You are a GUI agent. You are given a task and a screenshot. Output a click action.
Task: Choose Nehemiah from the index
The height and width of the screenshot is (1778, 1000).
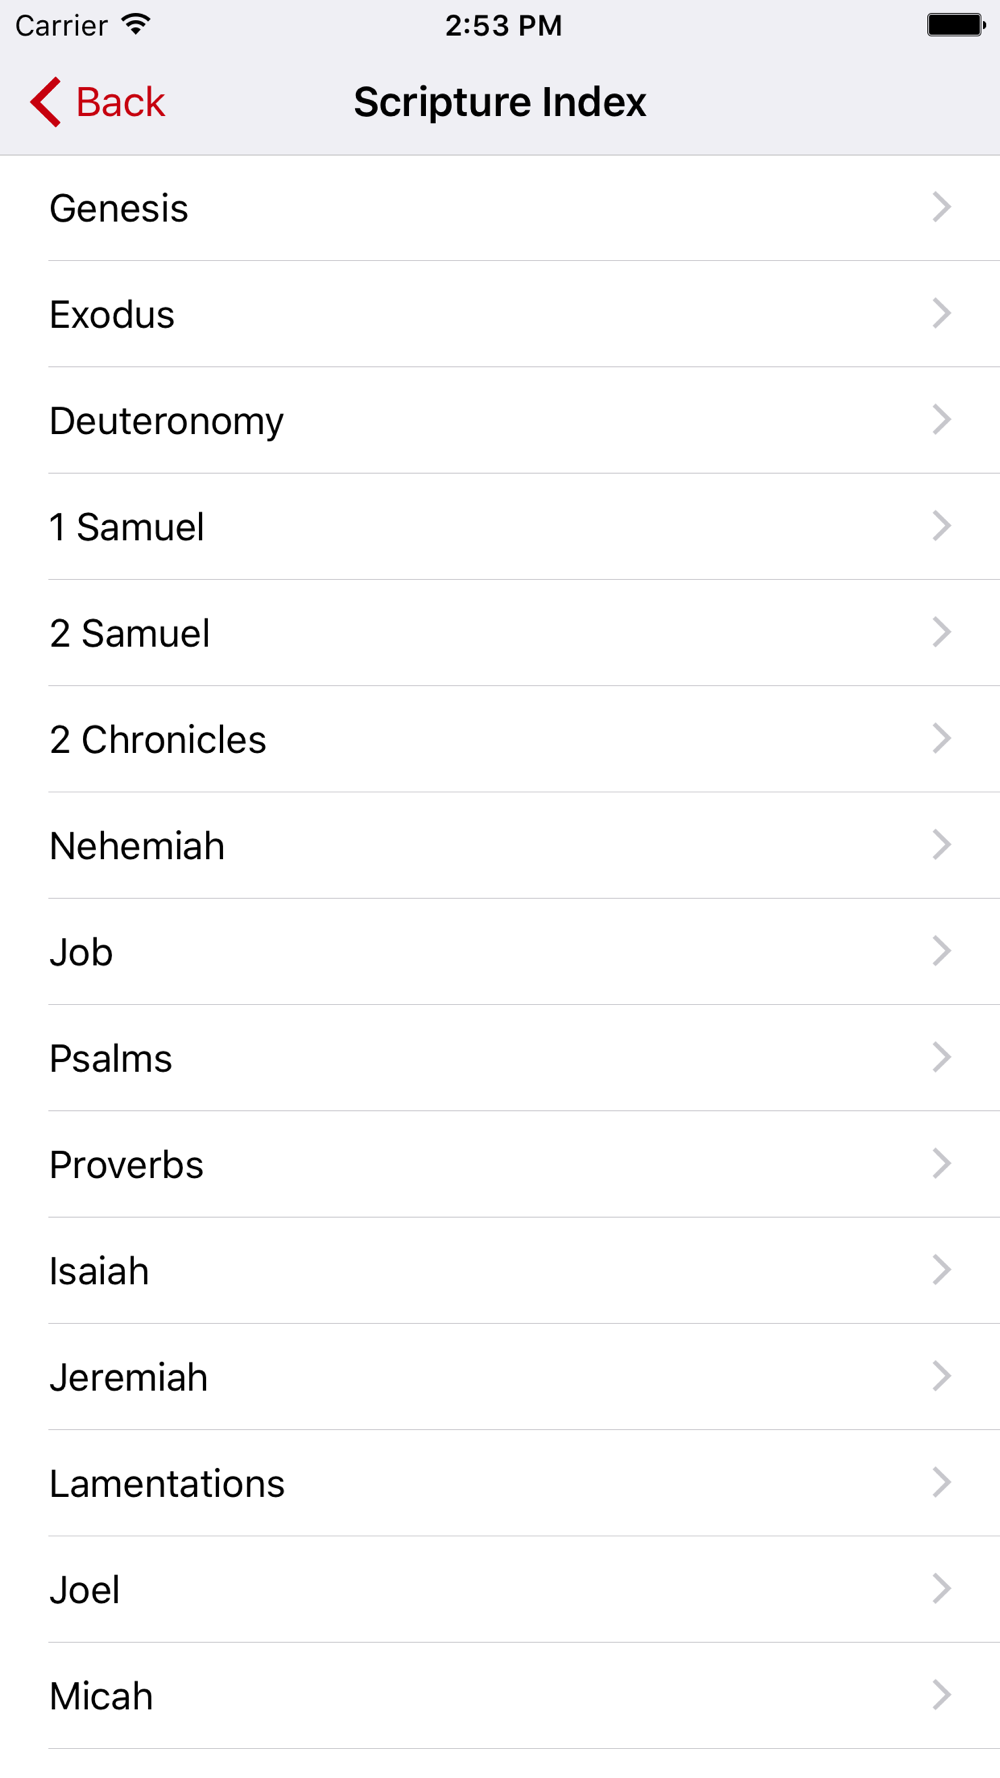click(x=500, y=846)
